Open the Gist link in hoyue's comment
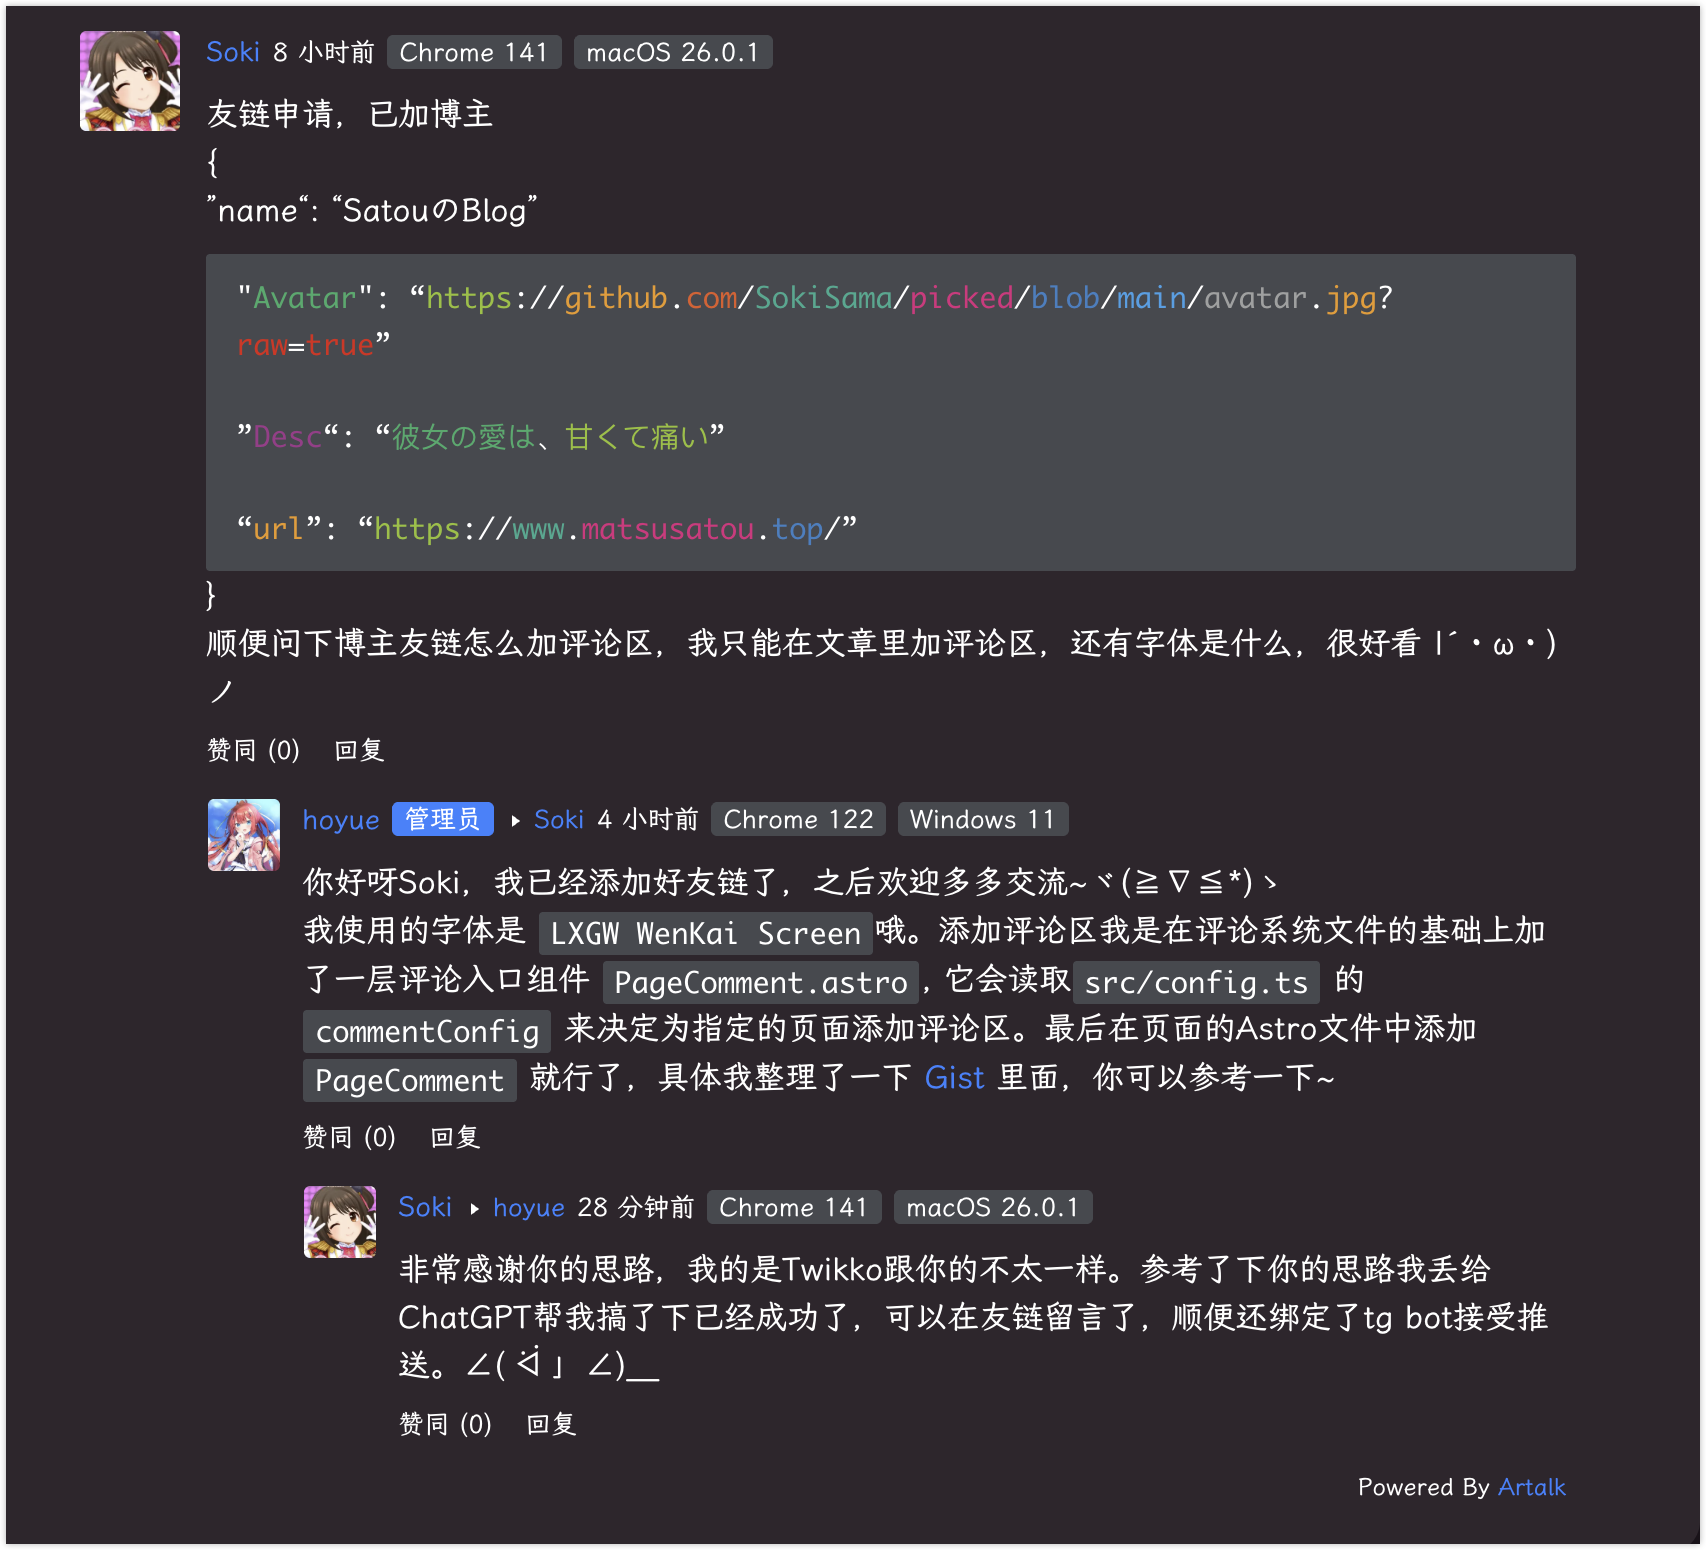The image size is (1706, 1550). (x=955, y=1078)
